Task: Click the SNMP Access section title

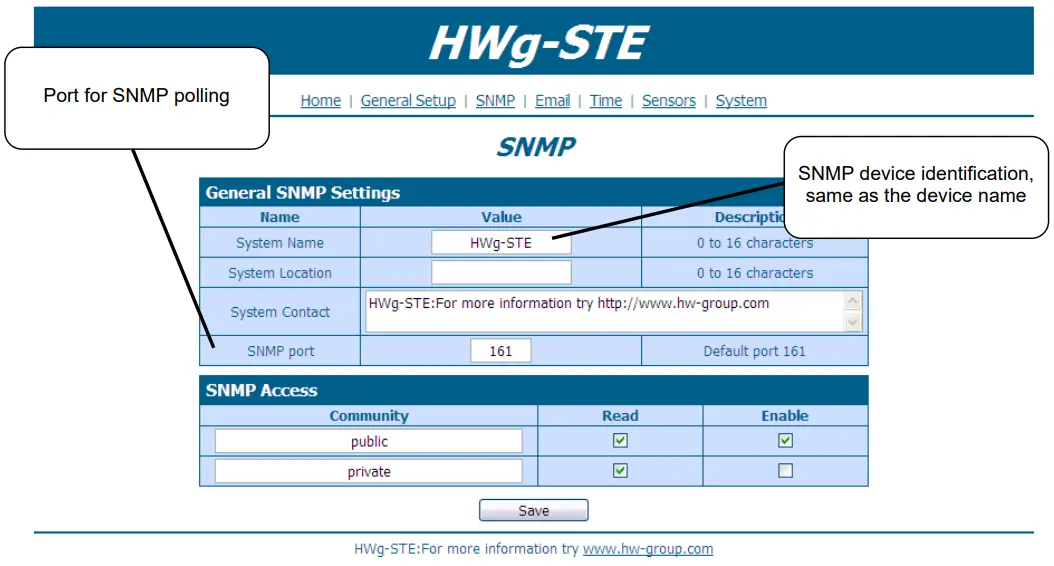Action: (261, 391)
